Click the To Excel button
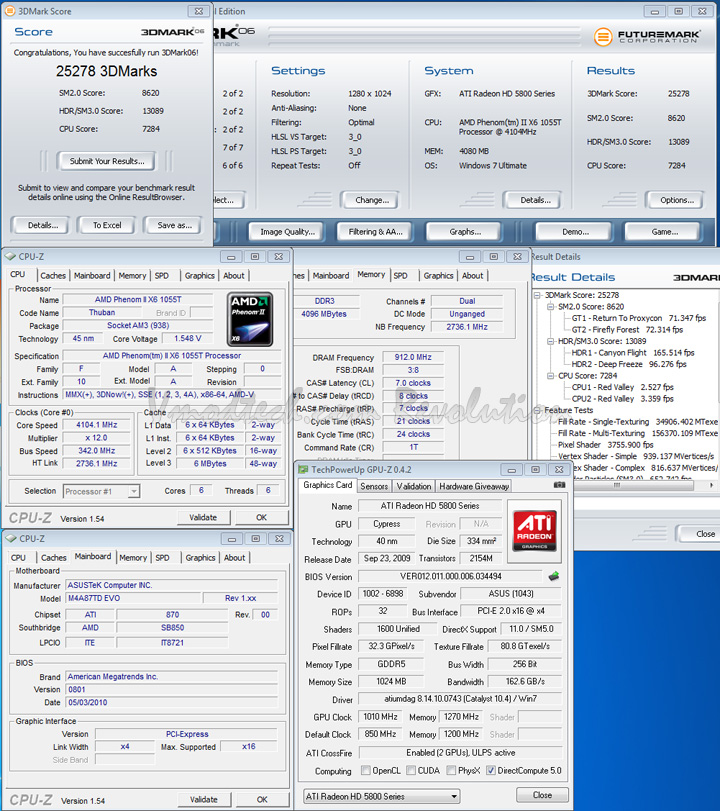This screenshot has height=811, width=720. (x=107, y=225)
